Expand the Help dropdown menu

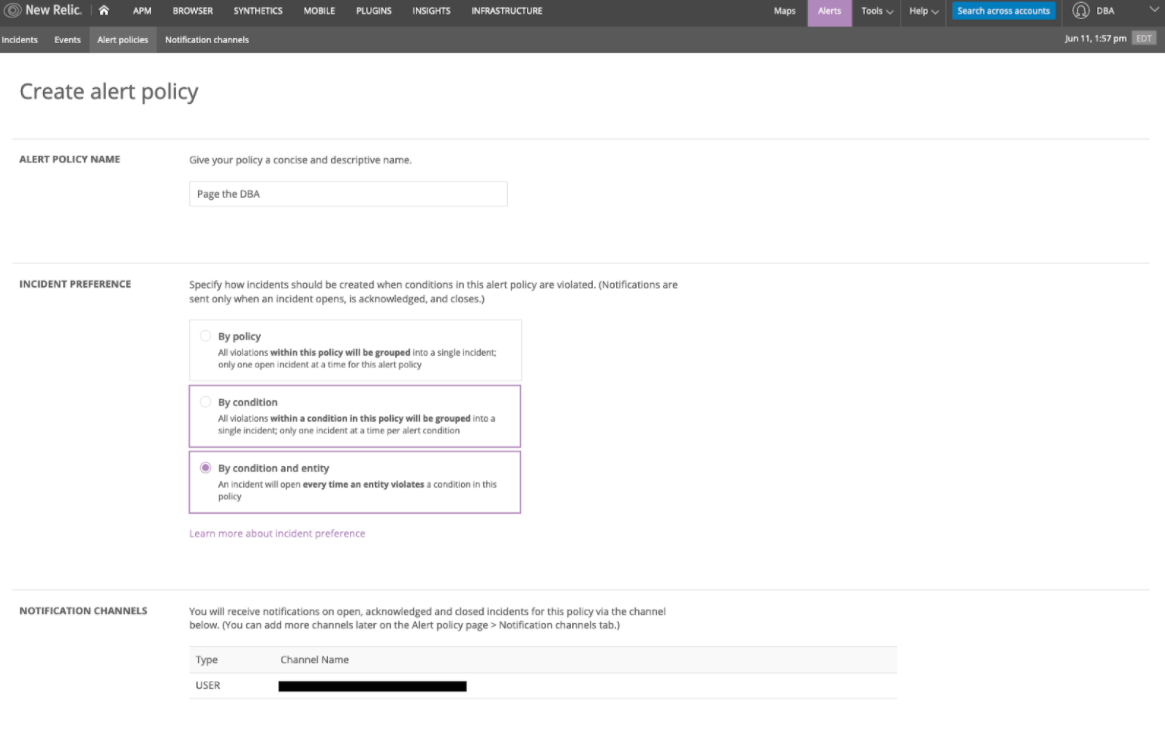(924, 11)
